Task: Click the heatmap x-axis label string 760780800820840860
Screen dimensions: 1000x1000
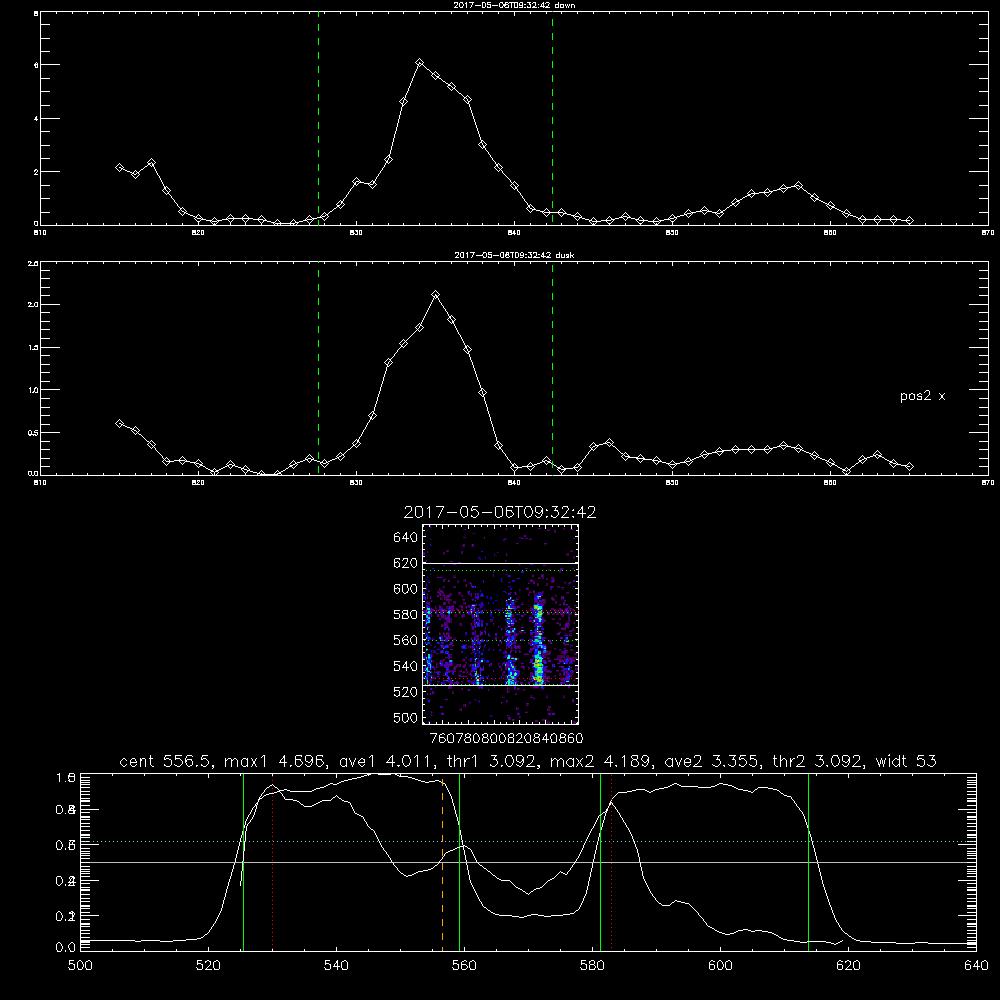Action: coord(506,738)
